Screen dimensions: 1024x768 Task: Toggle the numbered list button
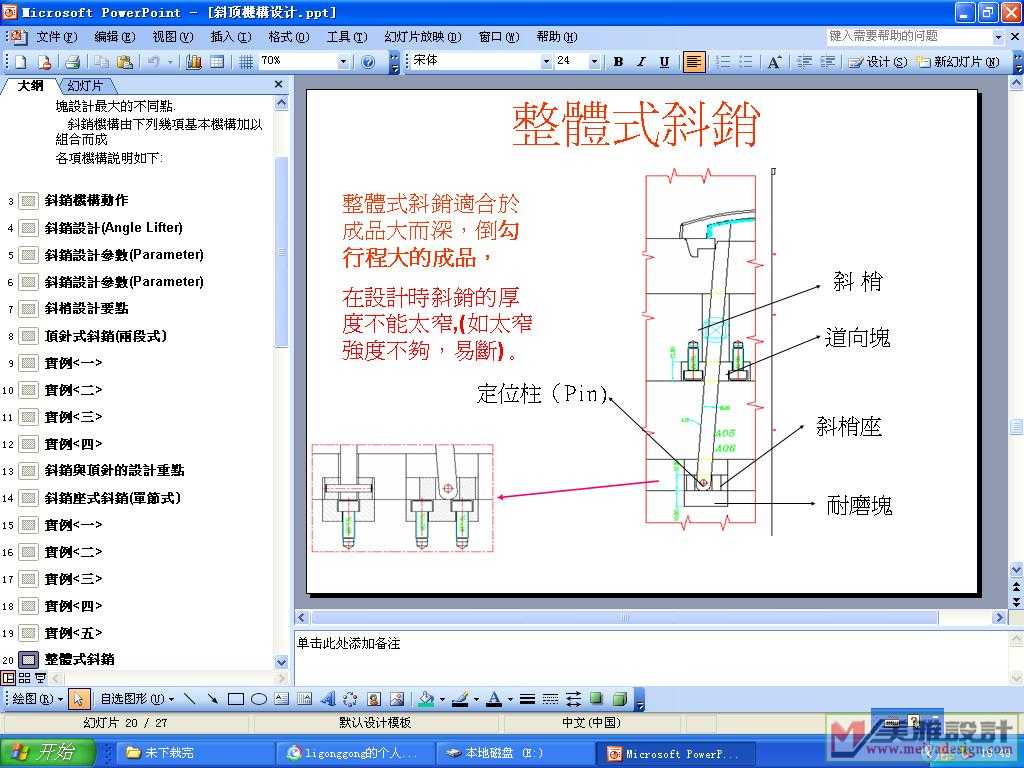pyautogui.click(x=723, y=62)
